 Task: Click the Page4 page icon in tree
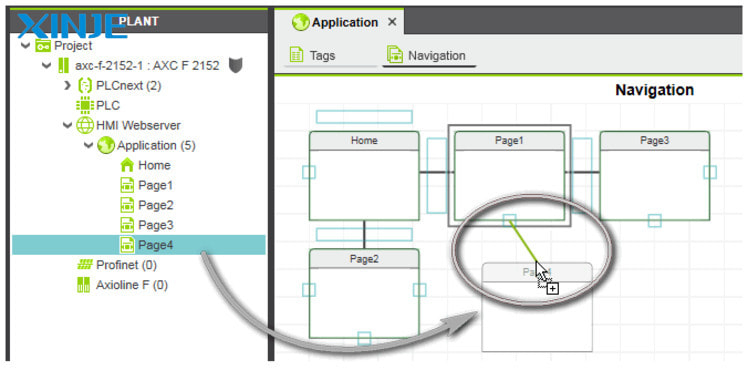pyautogui.click(x=127, y=245)
